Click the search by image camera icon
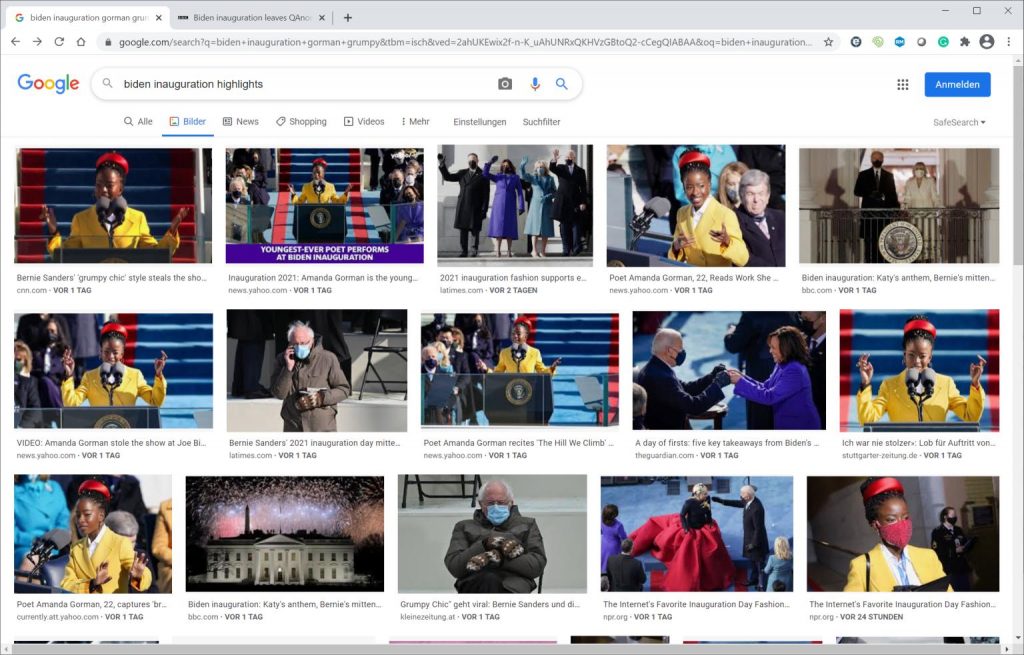This screenshot has width=1024, height=655. [505, 84]
